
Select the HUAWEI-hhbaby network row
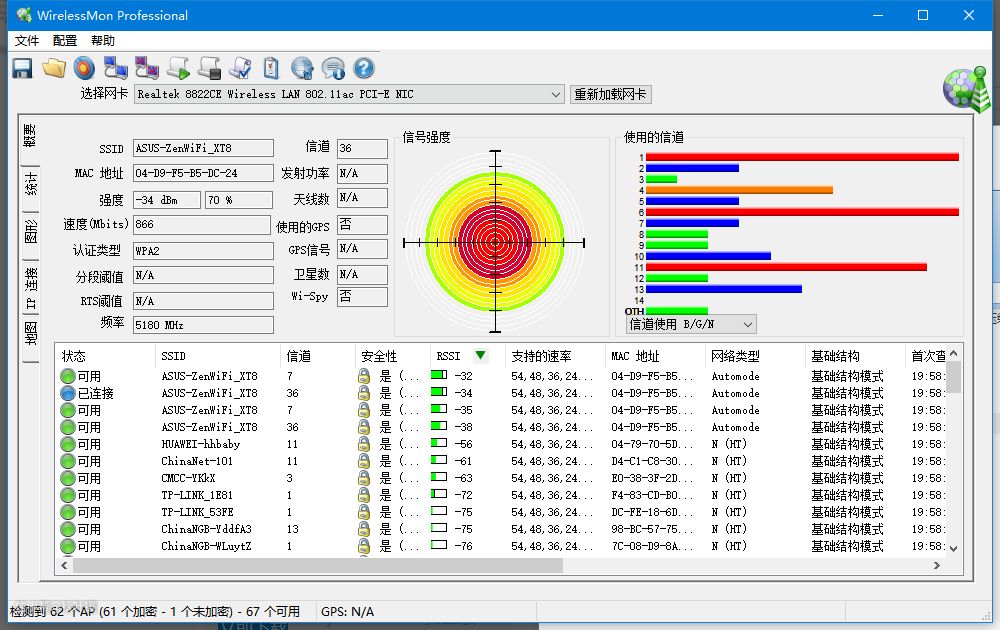pos(200,444)
